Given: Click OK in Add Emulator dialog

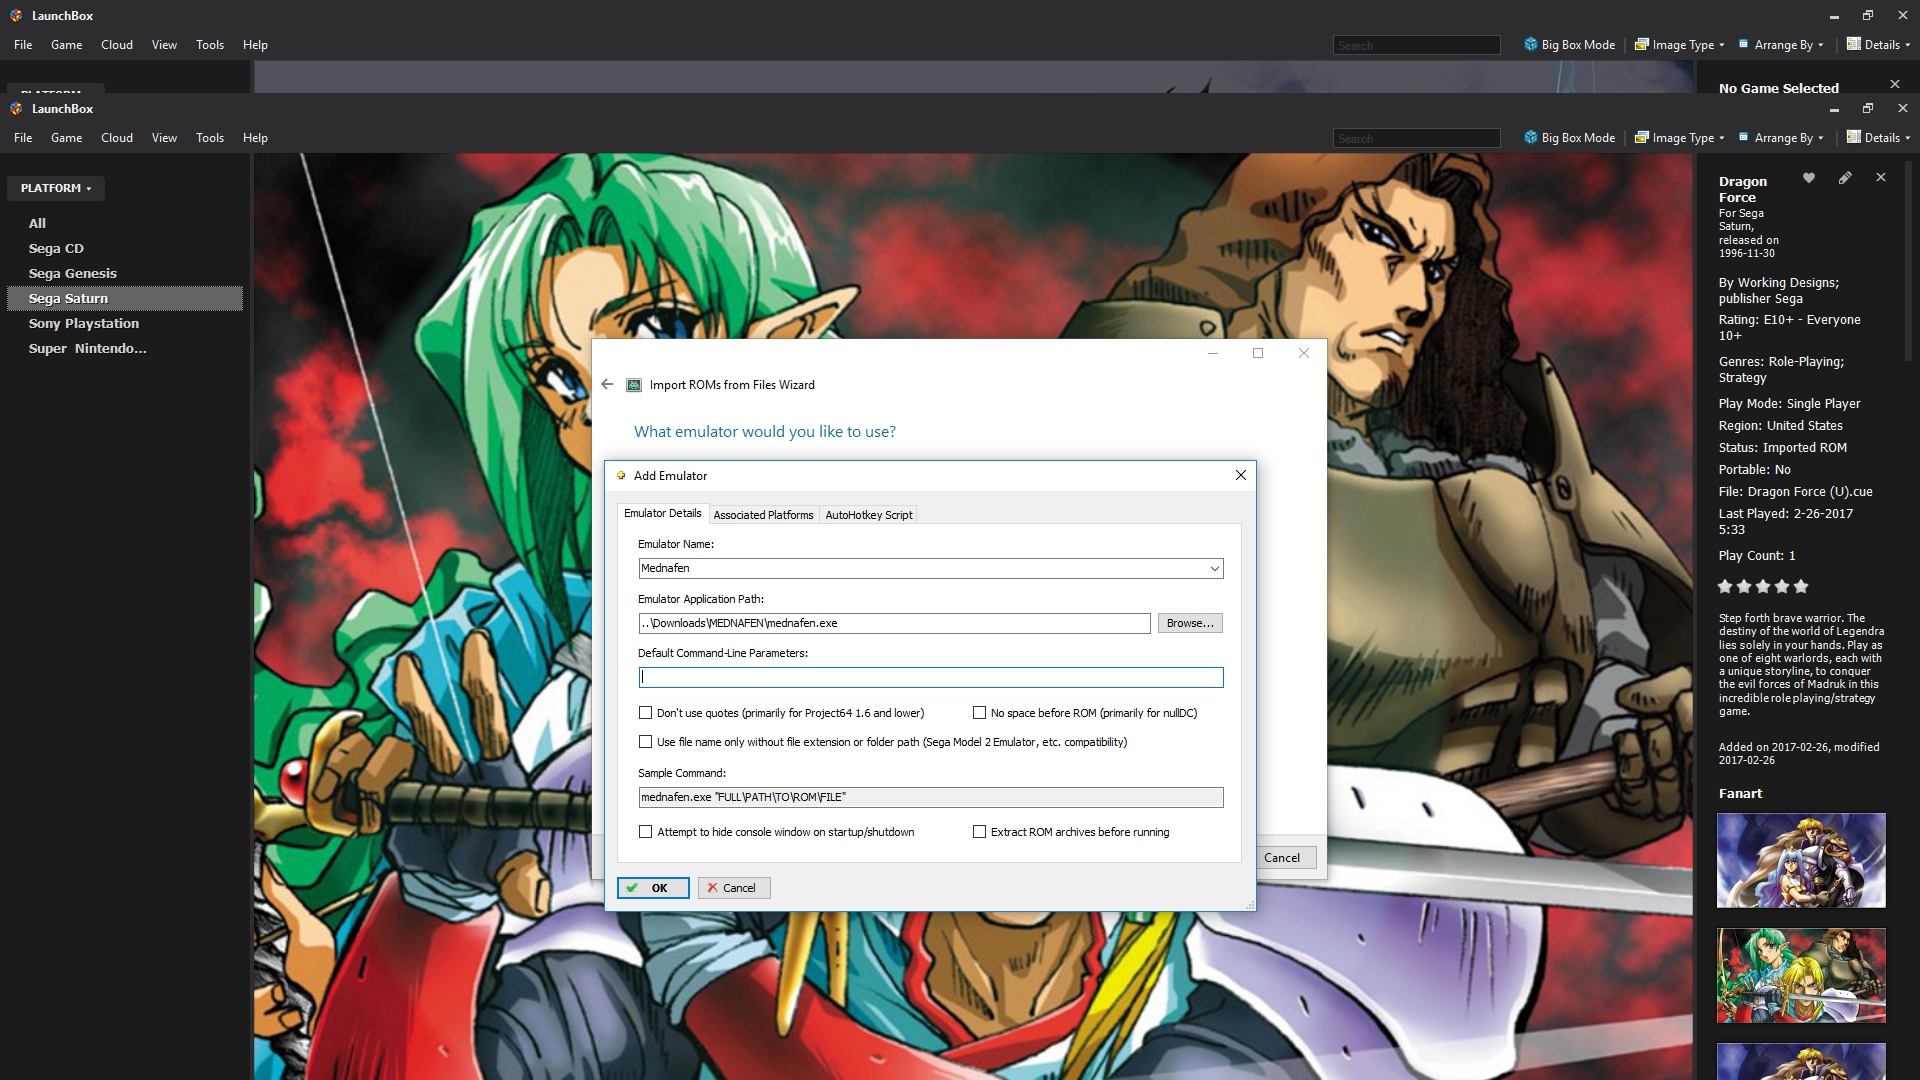Looking at the screenshot, I should click(653, 888).
